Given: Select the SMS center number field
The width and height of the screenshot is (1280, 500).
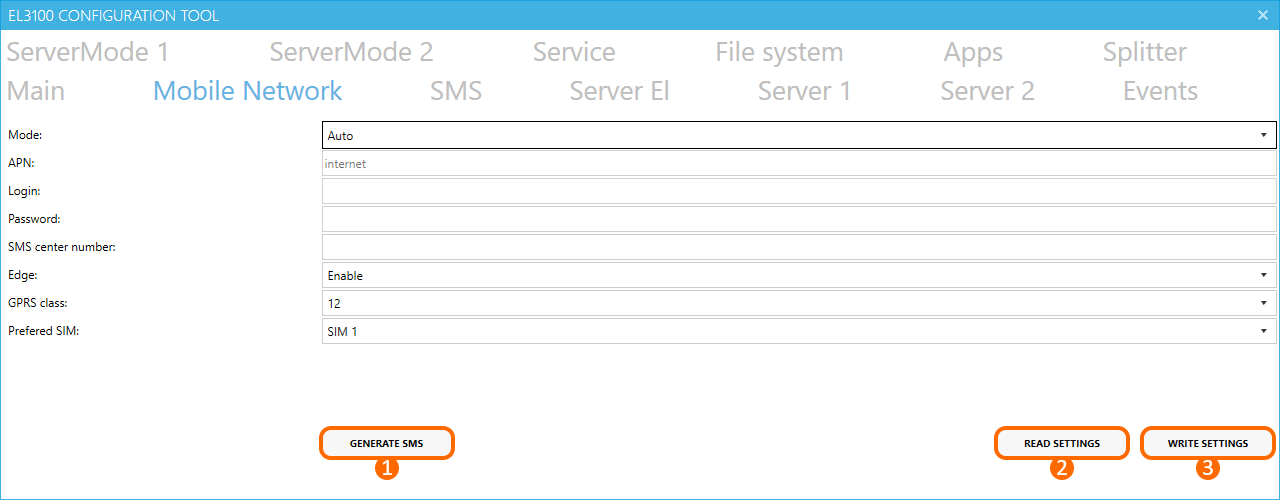Looking at the screenshot, I should click(x=799, y=247).
